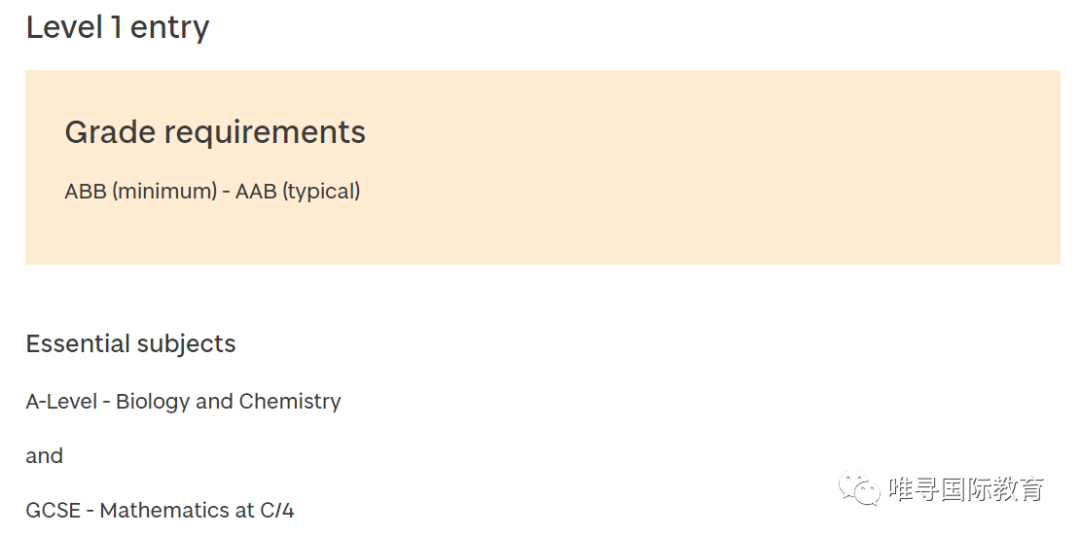Click the 唯寻国际教育 watermark text
The width and height of the screenshot is (1080, 537).
967,489
